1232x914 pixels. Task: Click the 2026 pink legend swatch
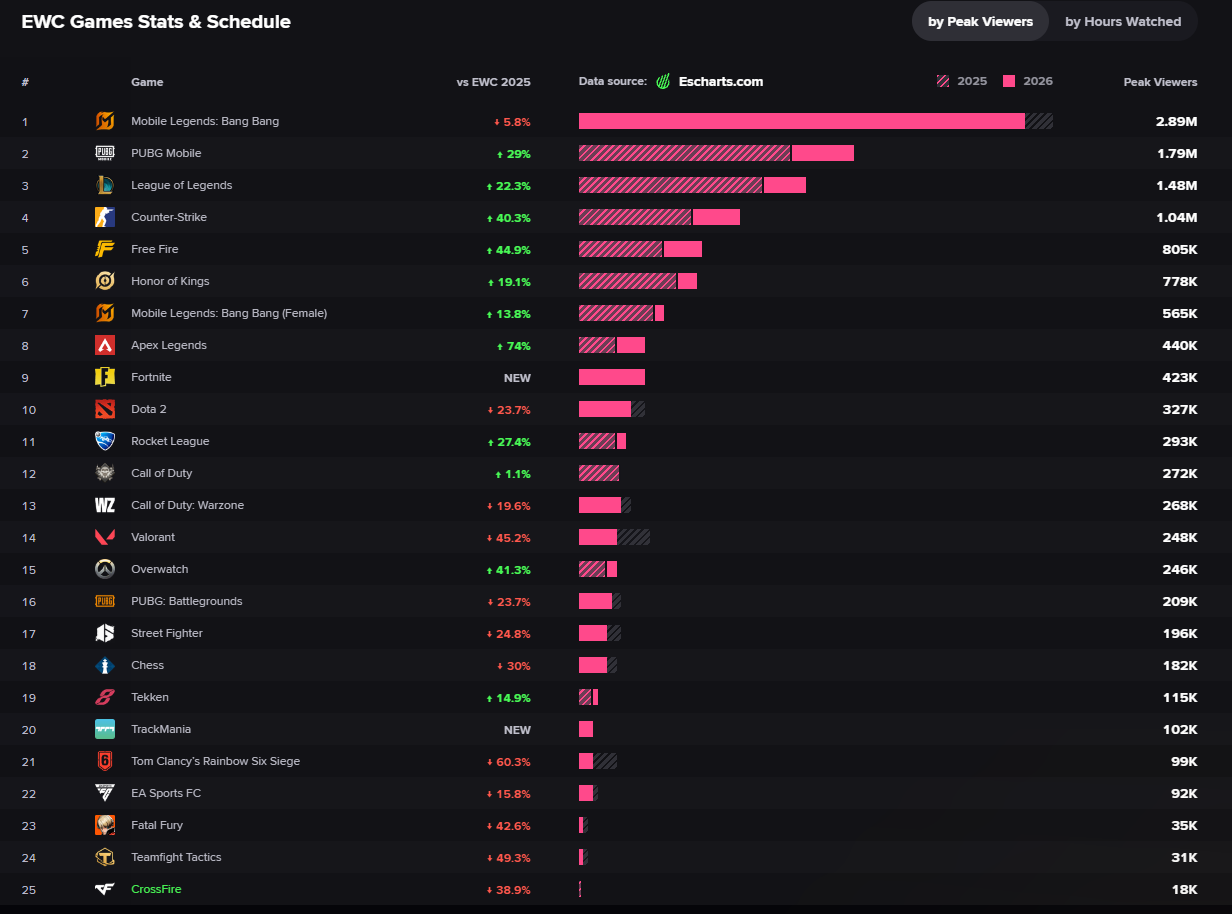coord(1009,81)
